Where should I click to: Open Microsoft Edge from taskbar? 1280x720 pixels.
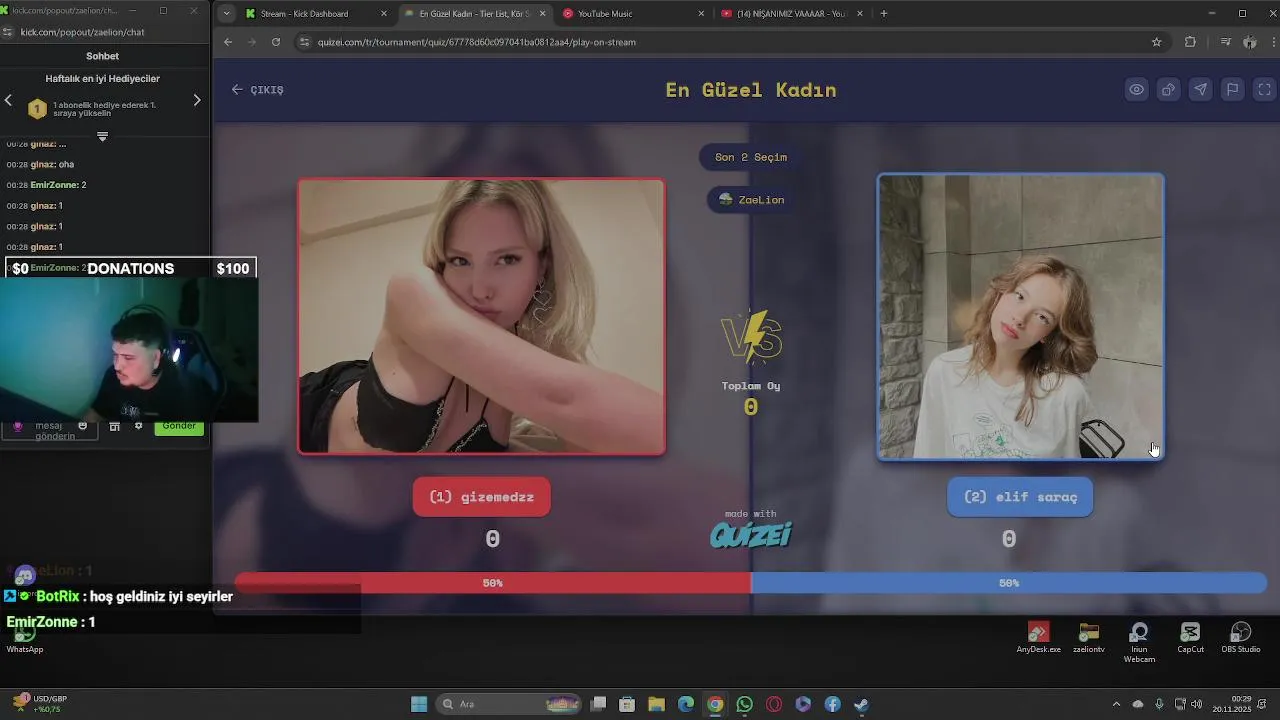point(685,704)
